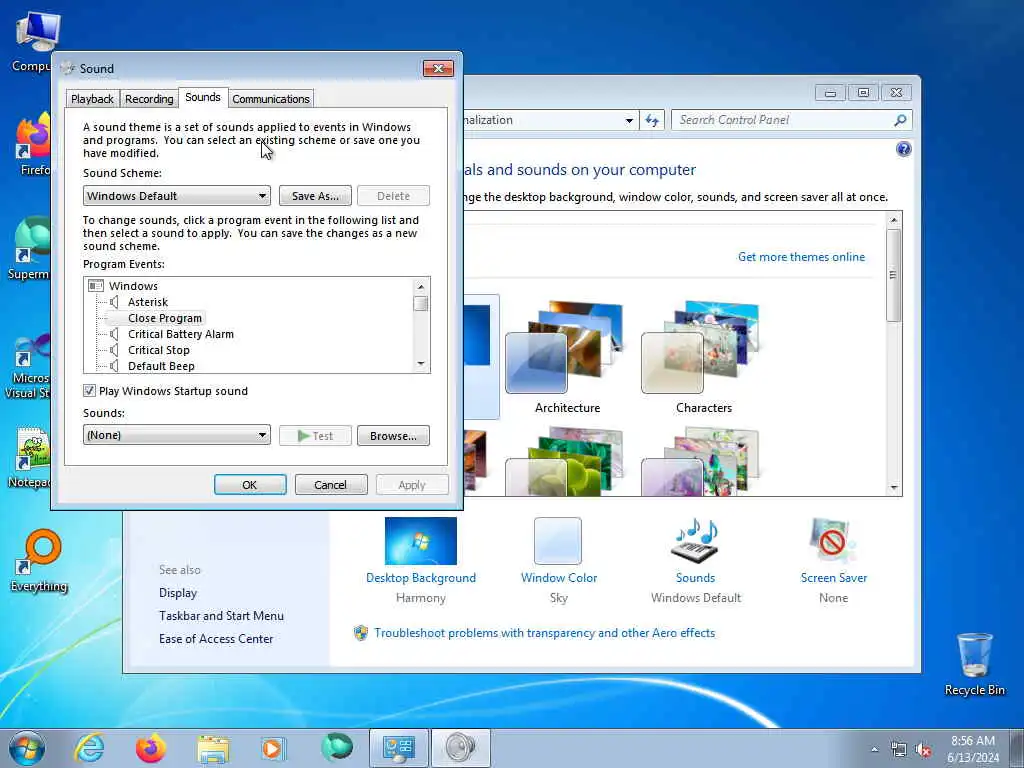Open Sounds settings icon in Personalization window
Screen dimensions: 1024x768
pos(695,541)
